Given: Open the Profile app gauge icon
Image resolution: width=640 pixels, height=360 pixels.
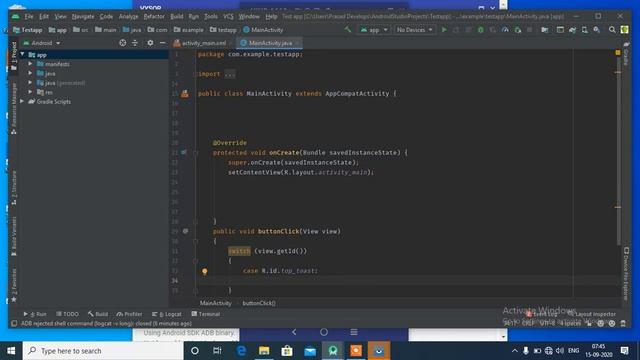Looking at the screenshot, I should point(505,30).
